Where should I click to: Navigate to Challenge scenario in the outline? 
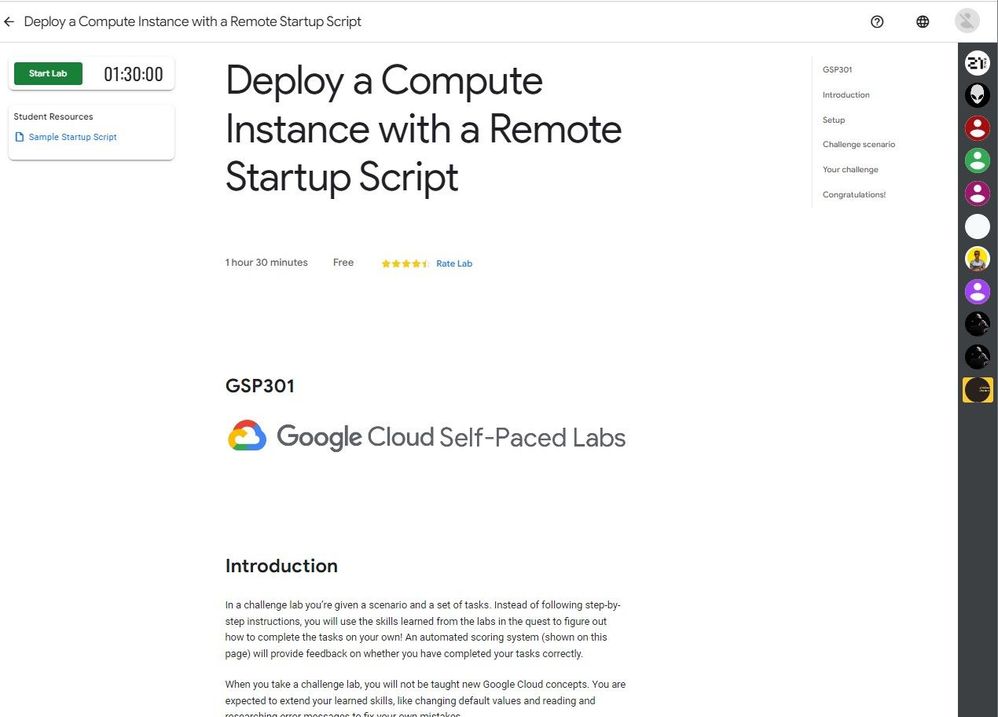859,144
